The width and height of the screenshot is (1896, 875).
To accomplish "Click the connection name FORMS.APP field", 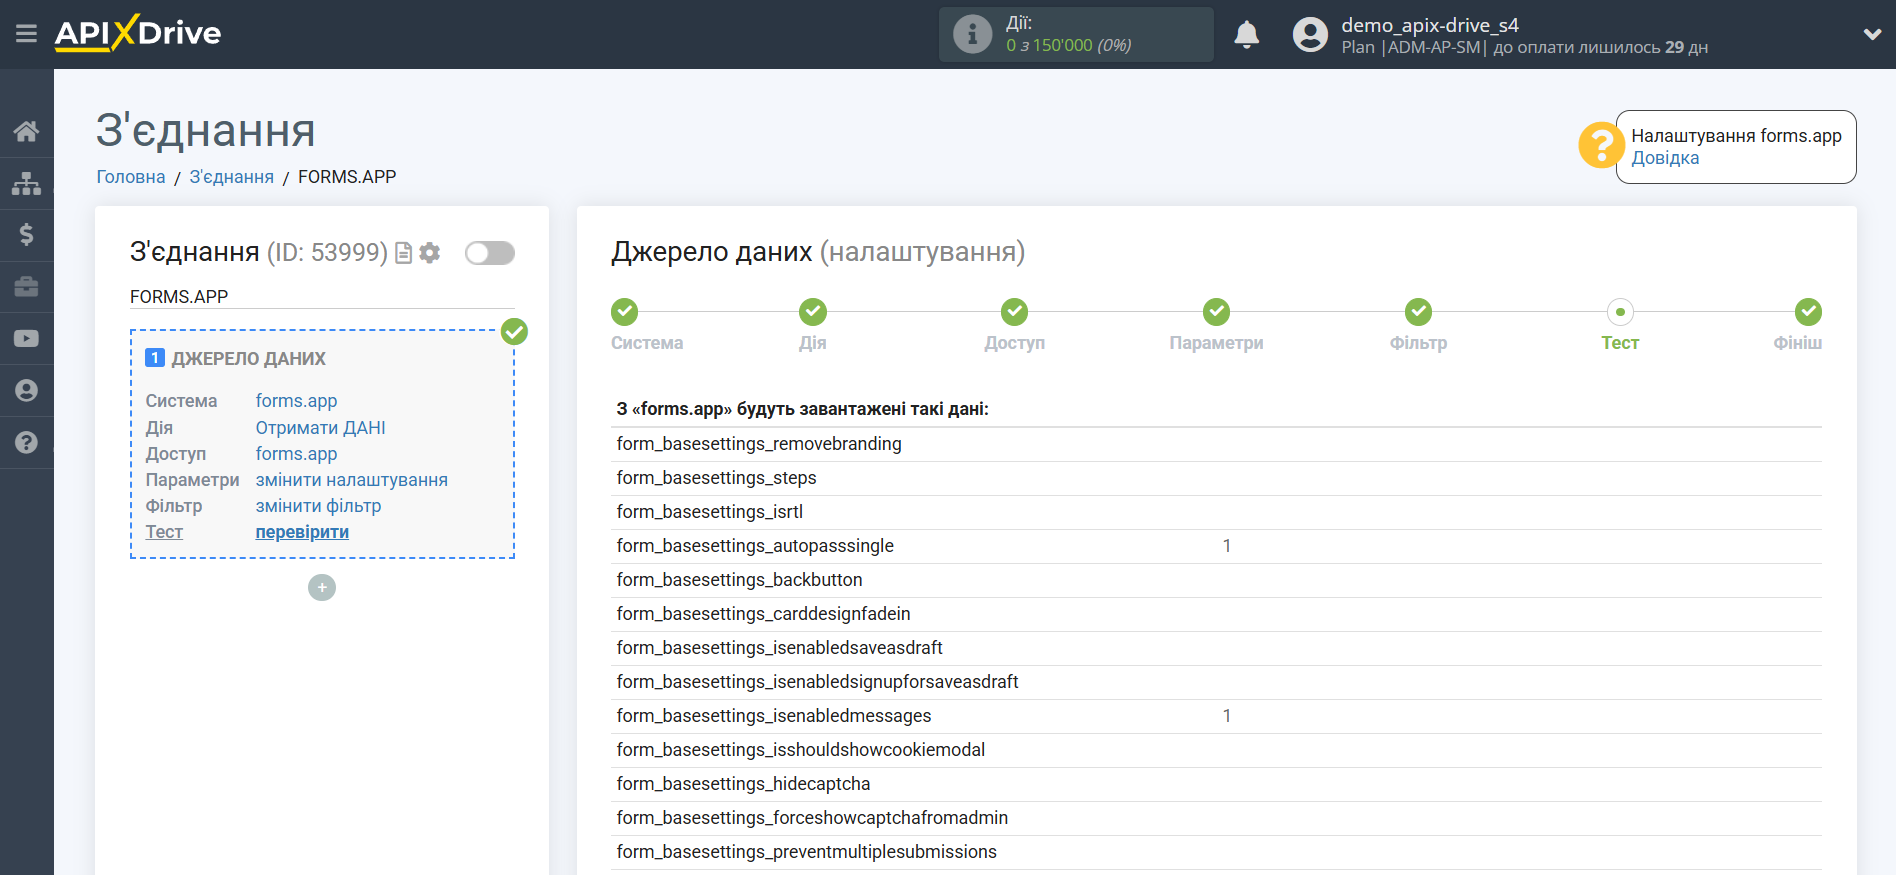I will pyautogui.click(x=322, y=297).
